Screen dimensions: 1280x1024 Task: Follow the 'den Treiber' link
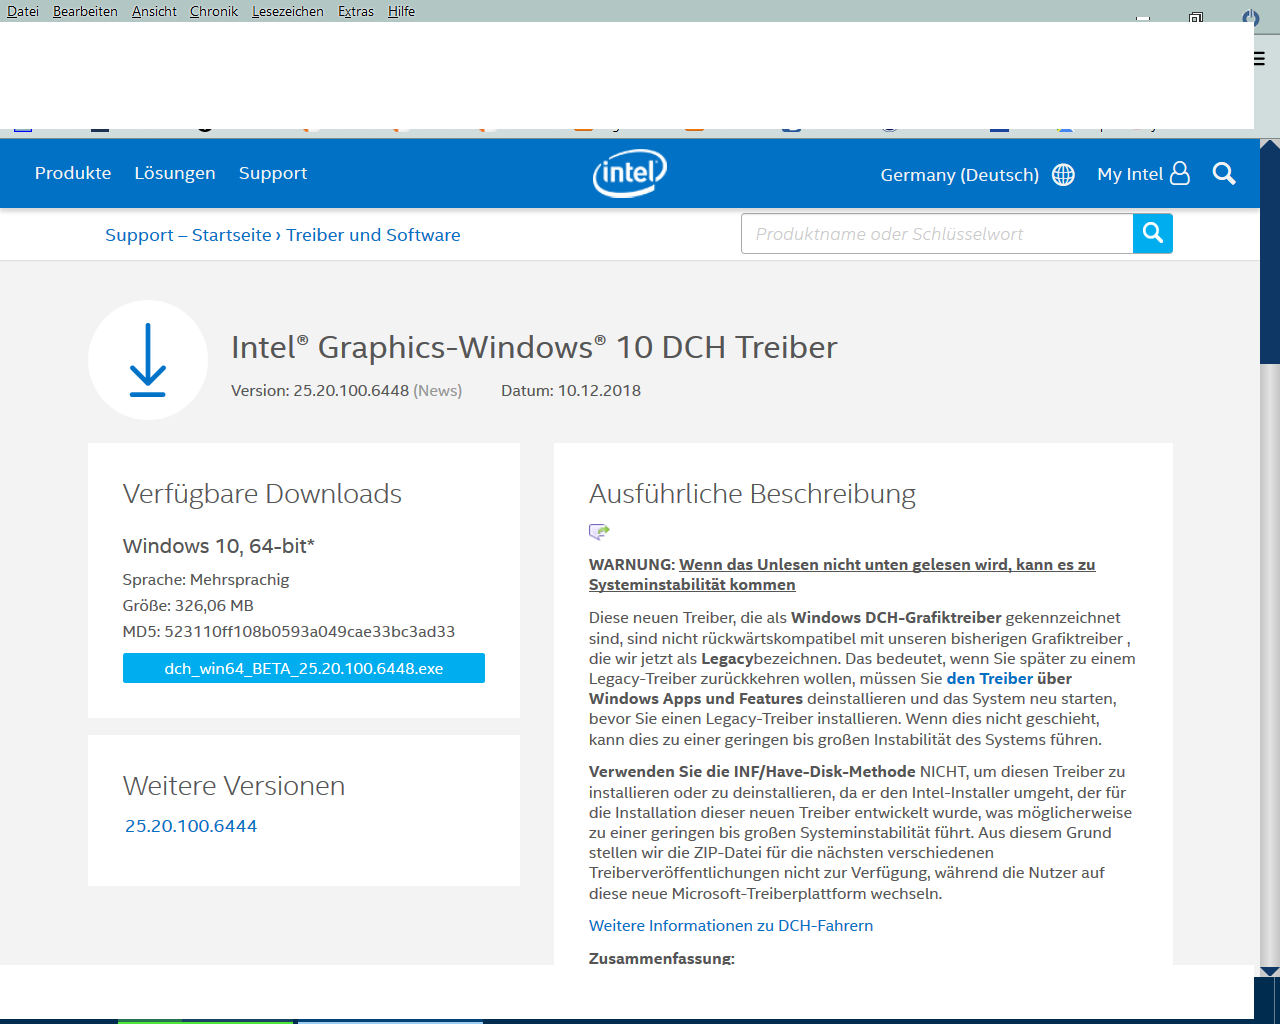coord(990,678)
